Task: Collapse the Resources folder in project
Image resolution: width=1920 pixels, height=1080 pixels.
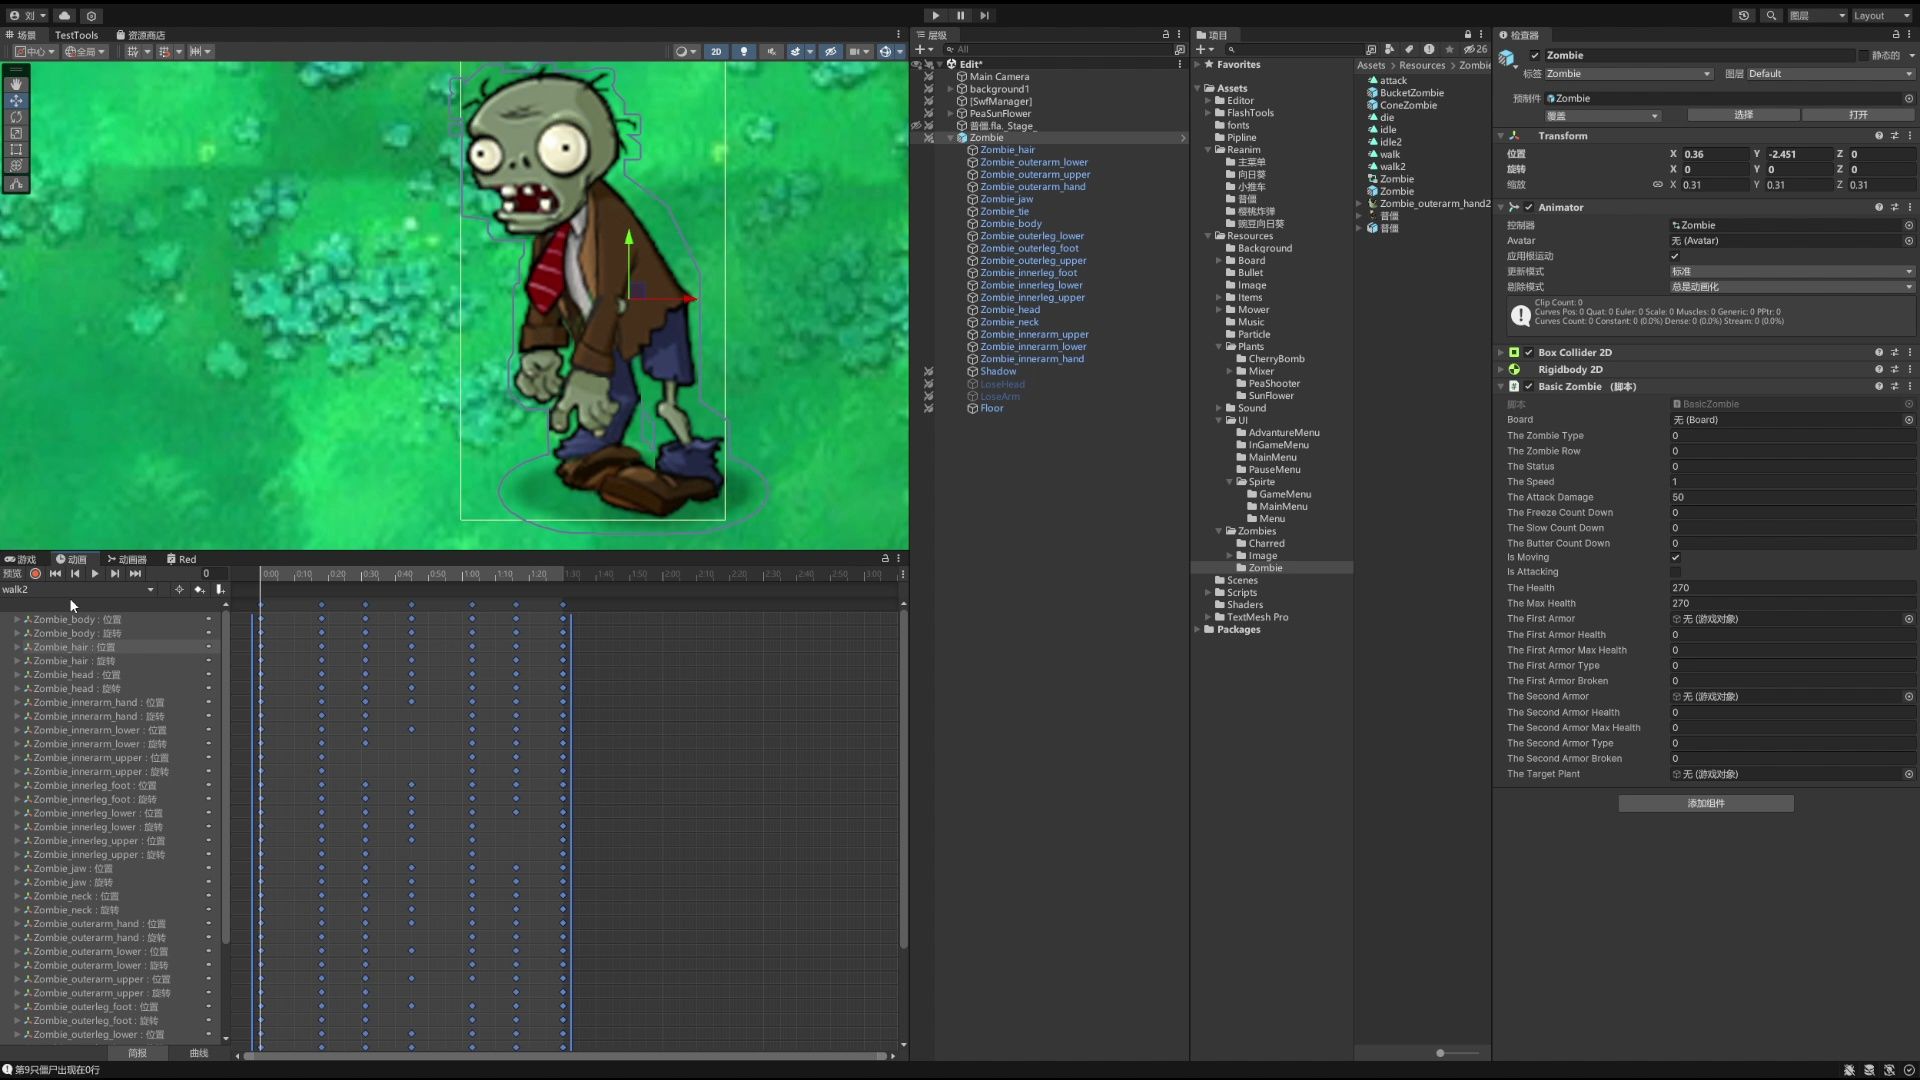Action: 1209,236
